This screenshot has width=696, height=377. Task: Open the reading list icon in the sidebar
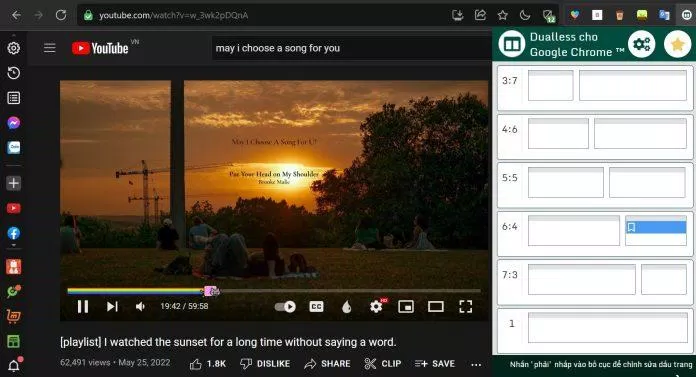tap(13, 98)
